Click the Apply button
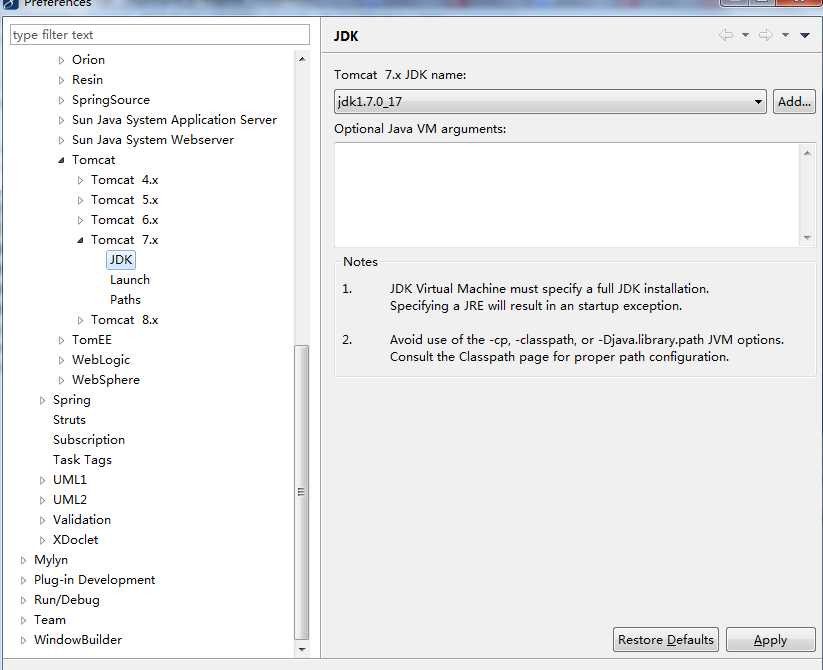 [x=771, y=640]
